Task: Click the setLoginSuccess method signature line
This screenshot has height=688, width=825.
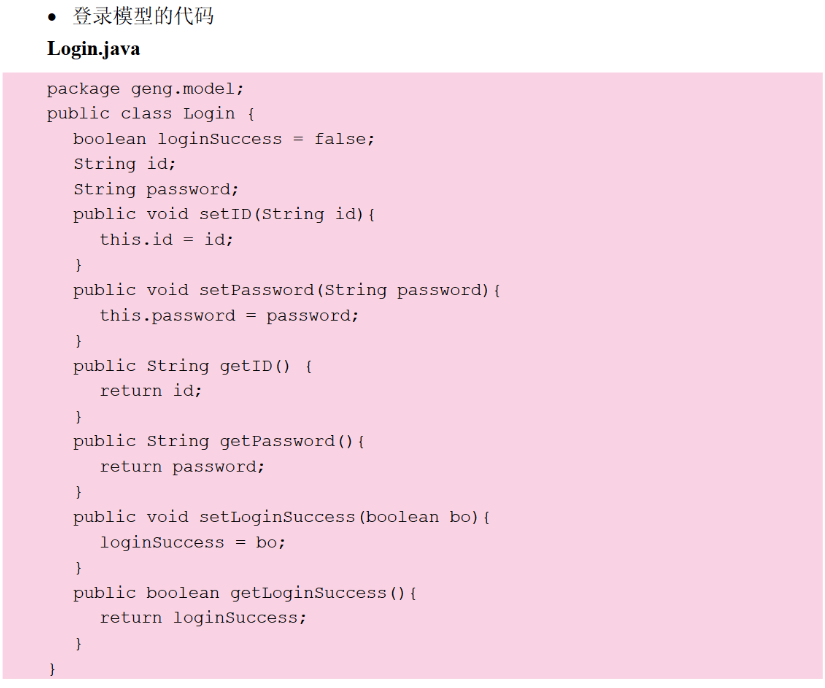Action: coord(281,517)
